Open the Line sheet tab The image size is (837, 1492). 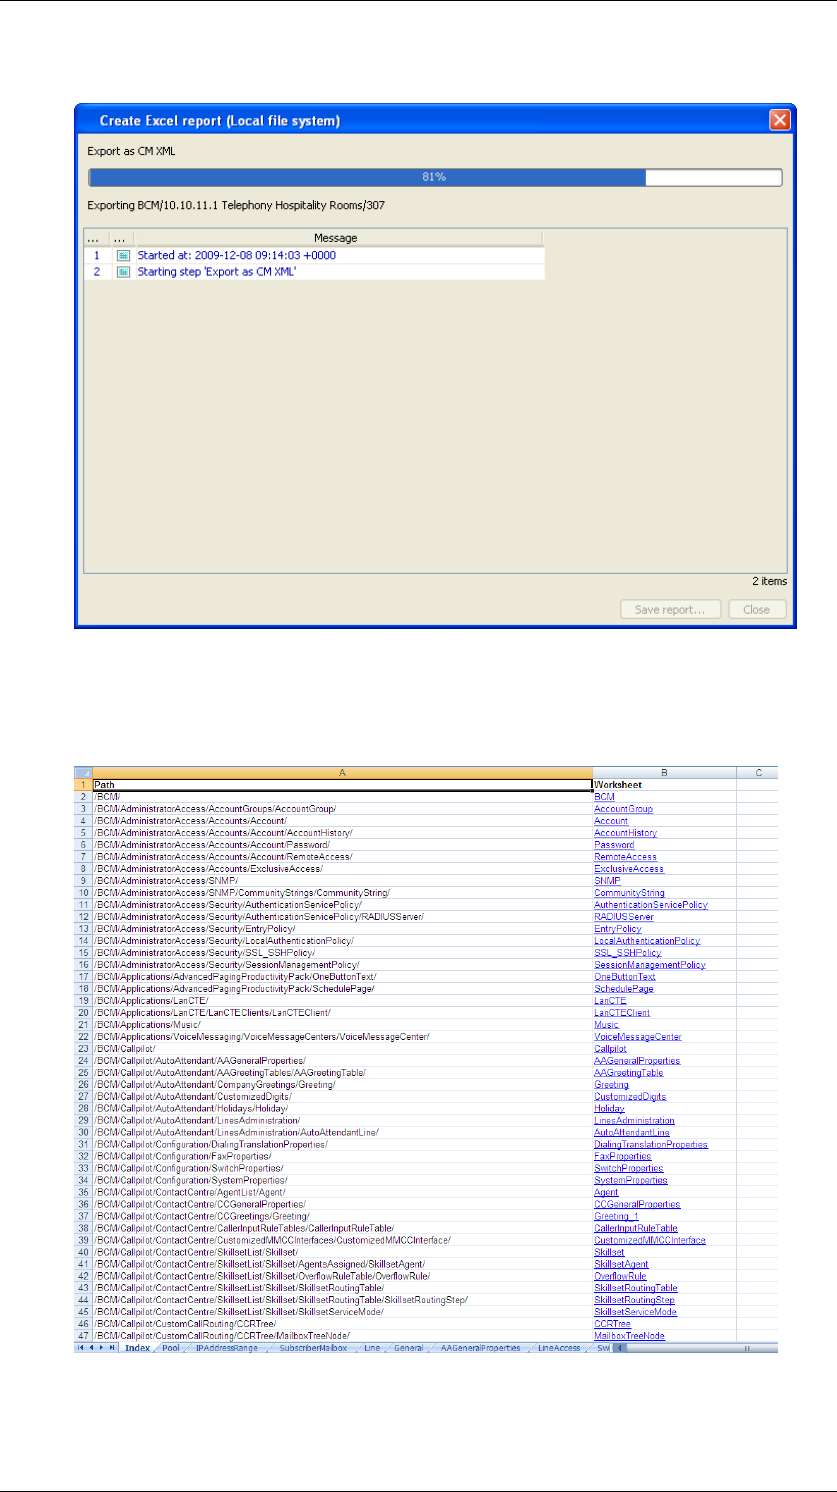point(372,1348)
